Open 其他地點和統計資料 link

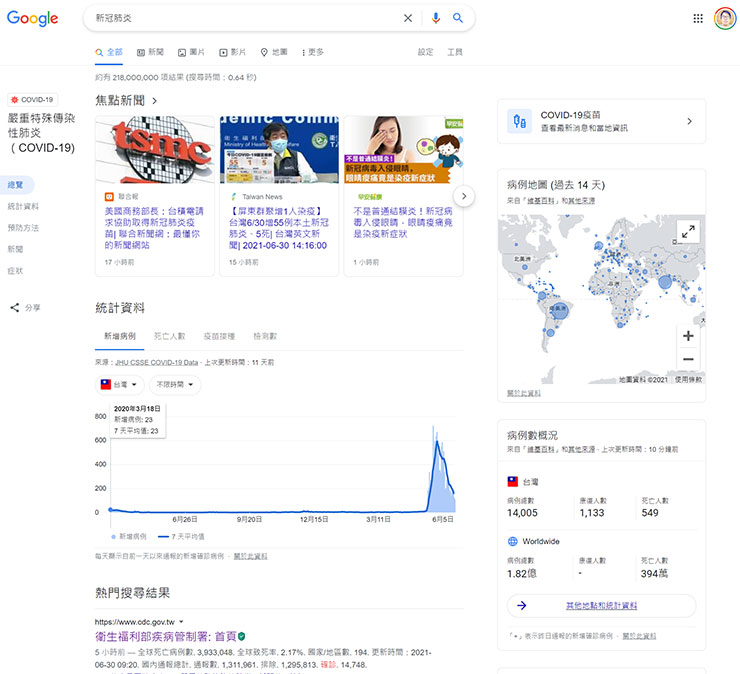click(x=601, y=606)
